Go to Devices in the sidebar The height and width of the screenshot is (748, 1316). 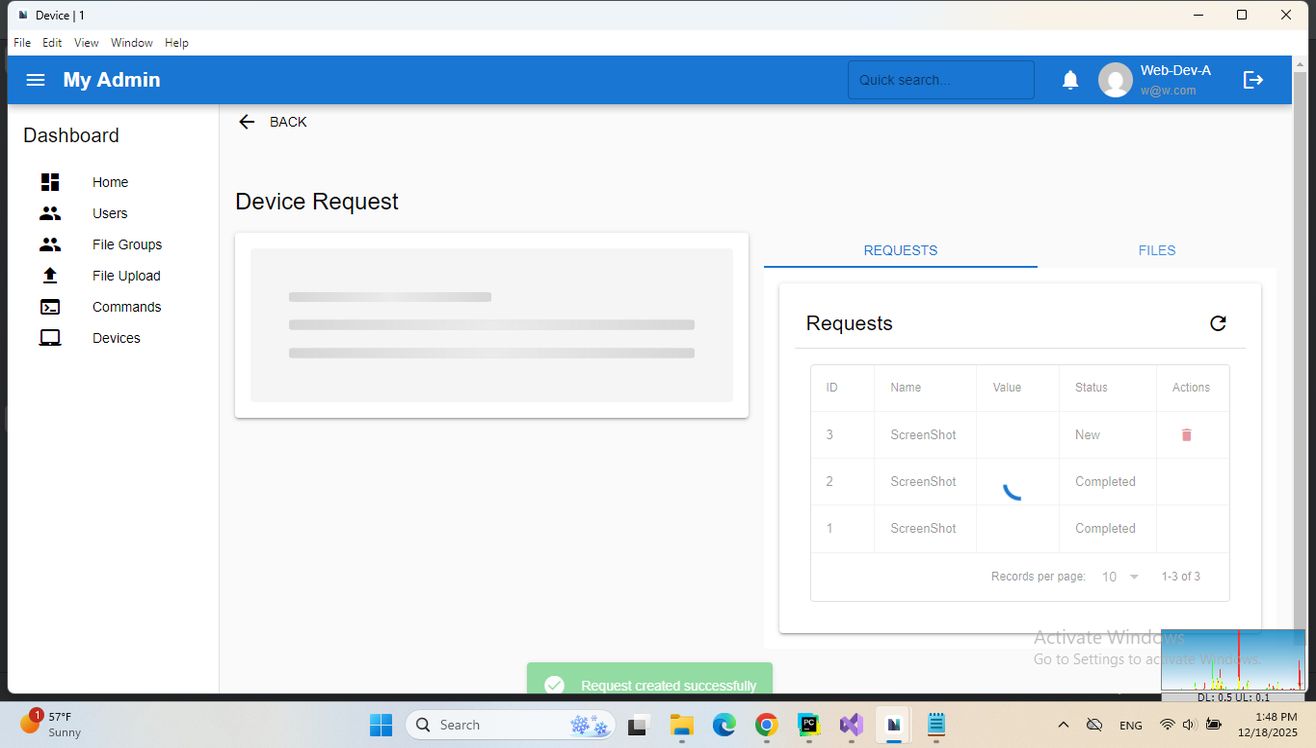116,338
